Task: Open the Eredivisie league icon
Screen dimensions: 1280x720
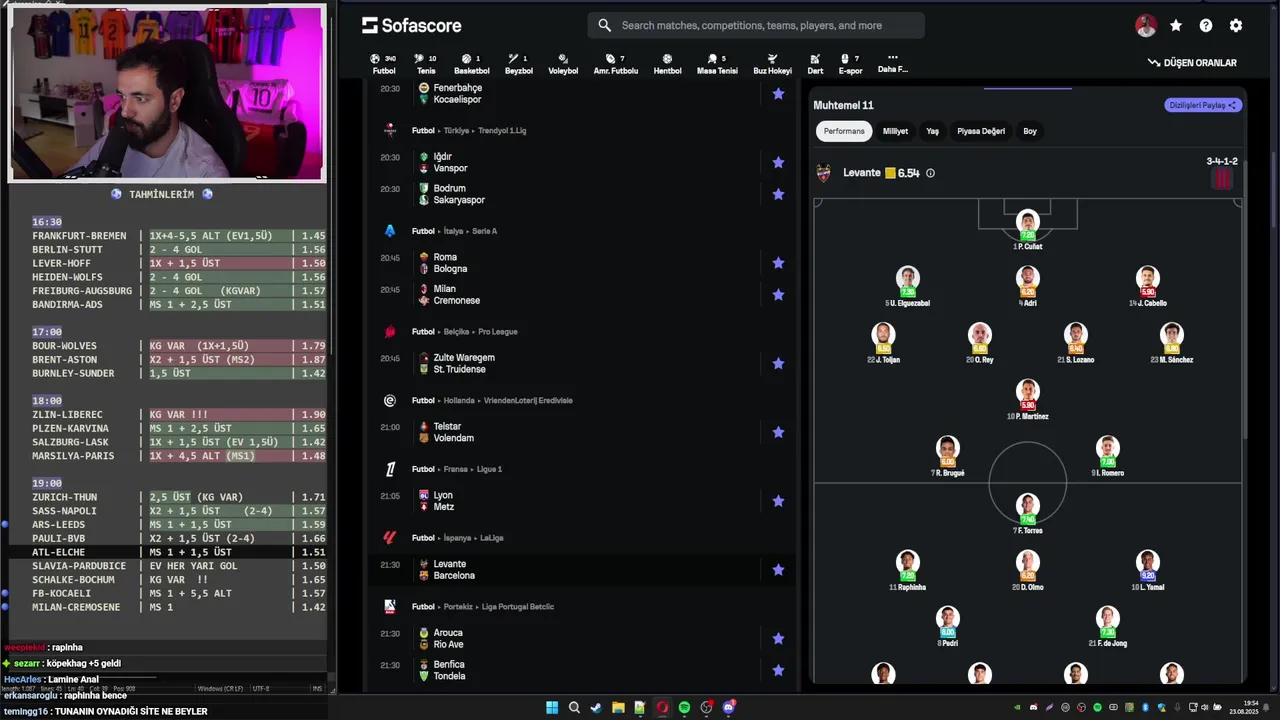Action: coord(390,400)
